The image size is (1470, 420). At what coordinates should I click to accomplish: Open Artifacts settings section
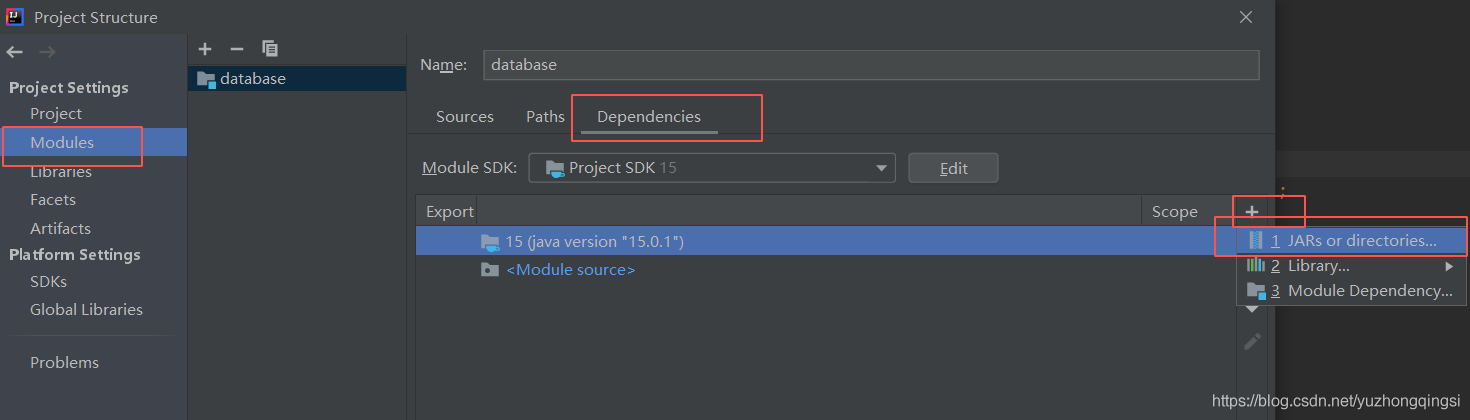[x=60, y=229]
